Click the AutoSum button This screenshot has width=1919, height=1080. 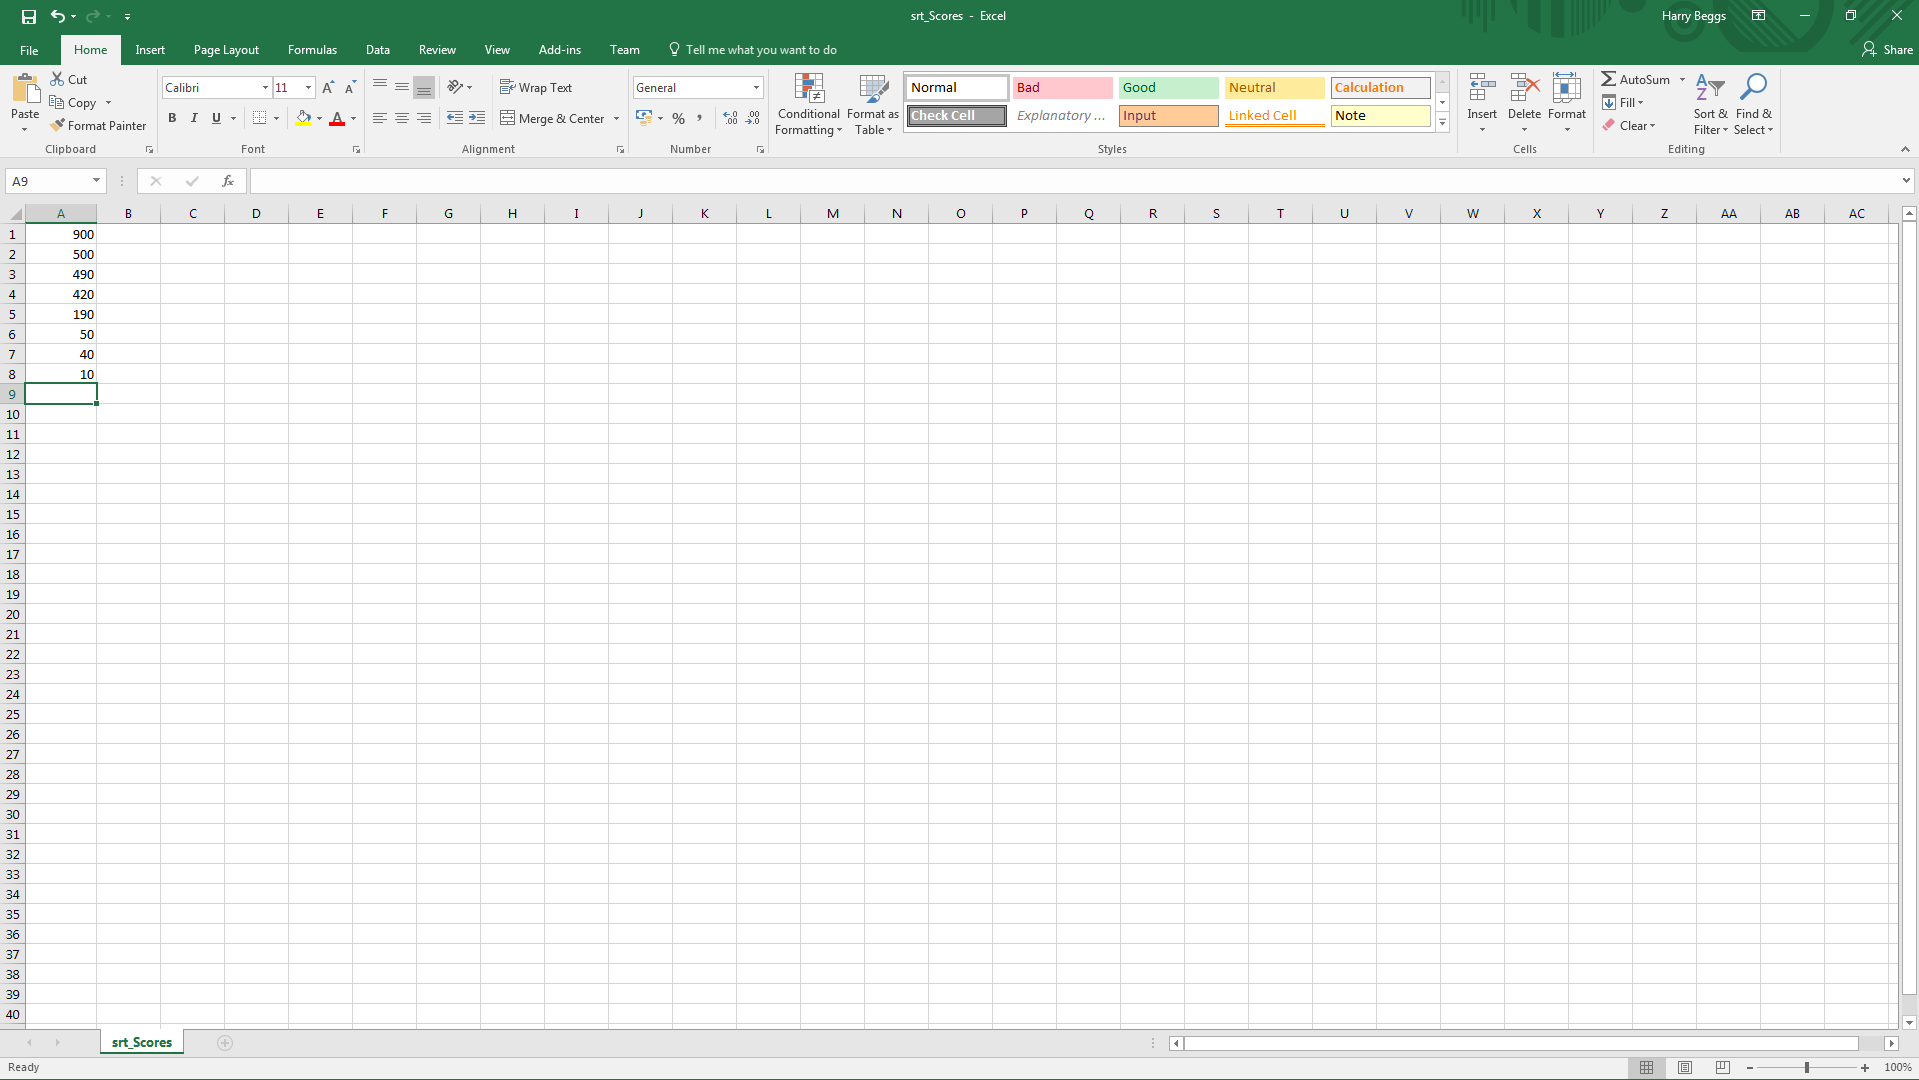click(1635, 79)
